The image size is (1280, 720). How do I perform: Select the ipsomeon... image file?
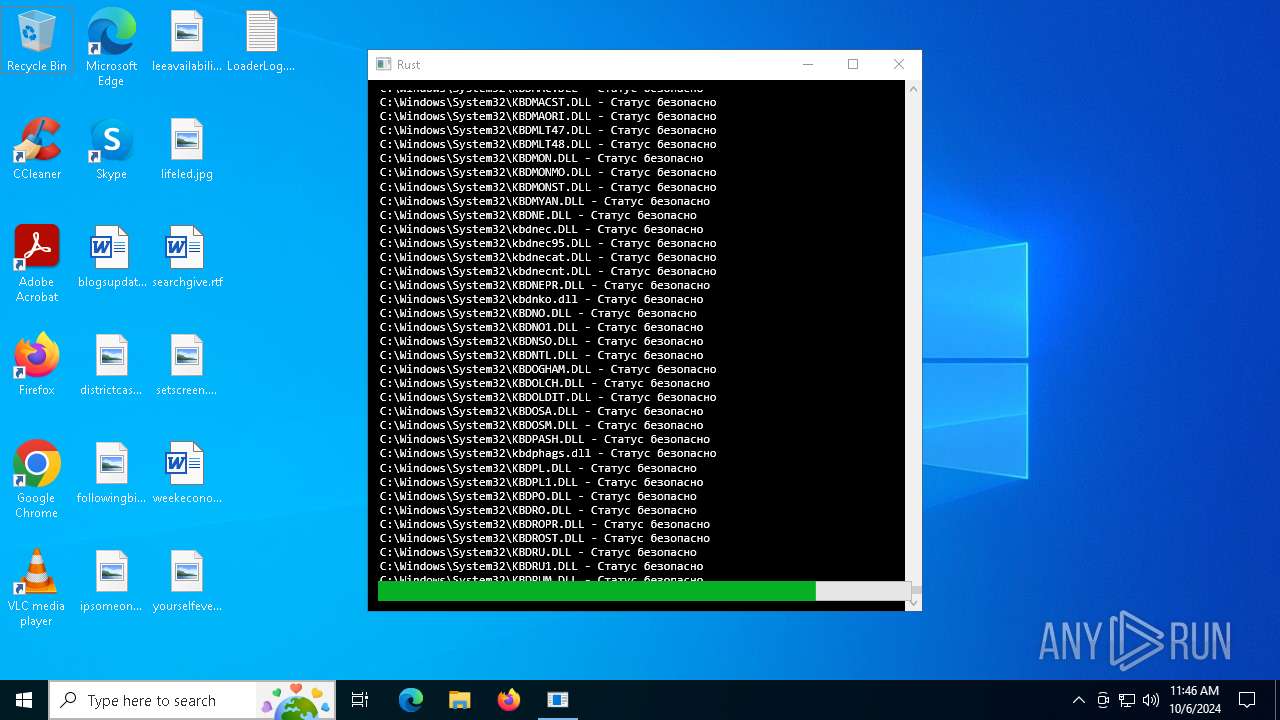(111, 581)
